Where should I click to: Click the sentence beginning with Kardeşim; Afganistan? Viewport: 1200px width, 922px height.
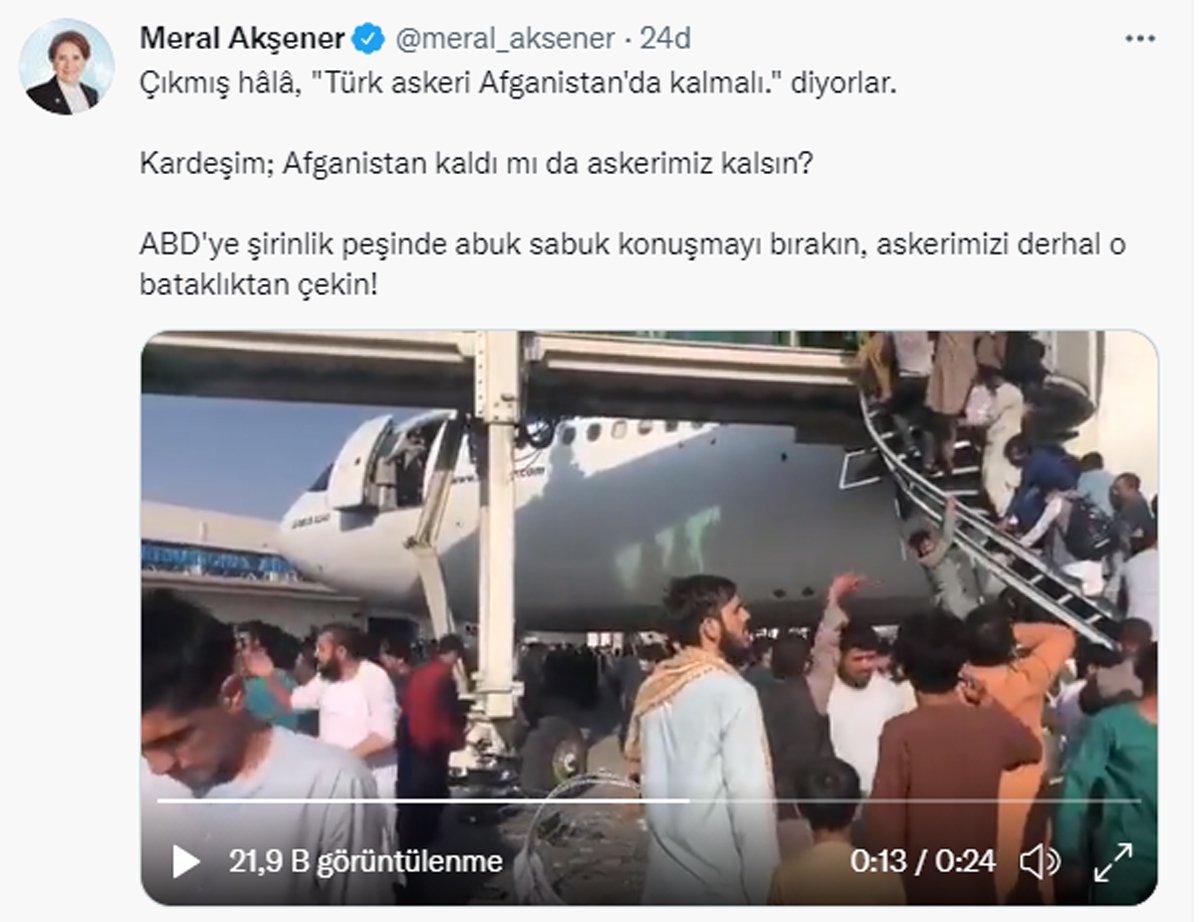point(475,164)
